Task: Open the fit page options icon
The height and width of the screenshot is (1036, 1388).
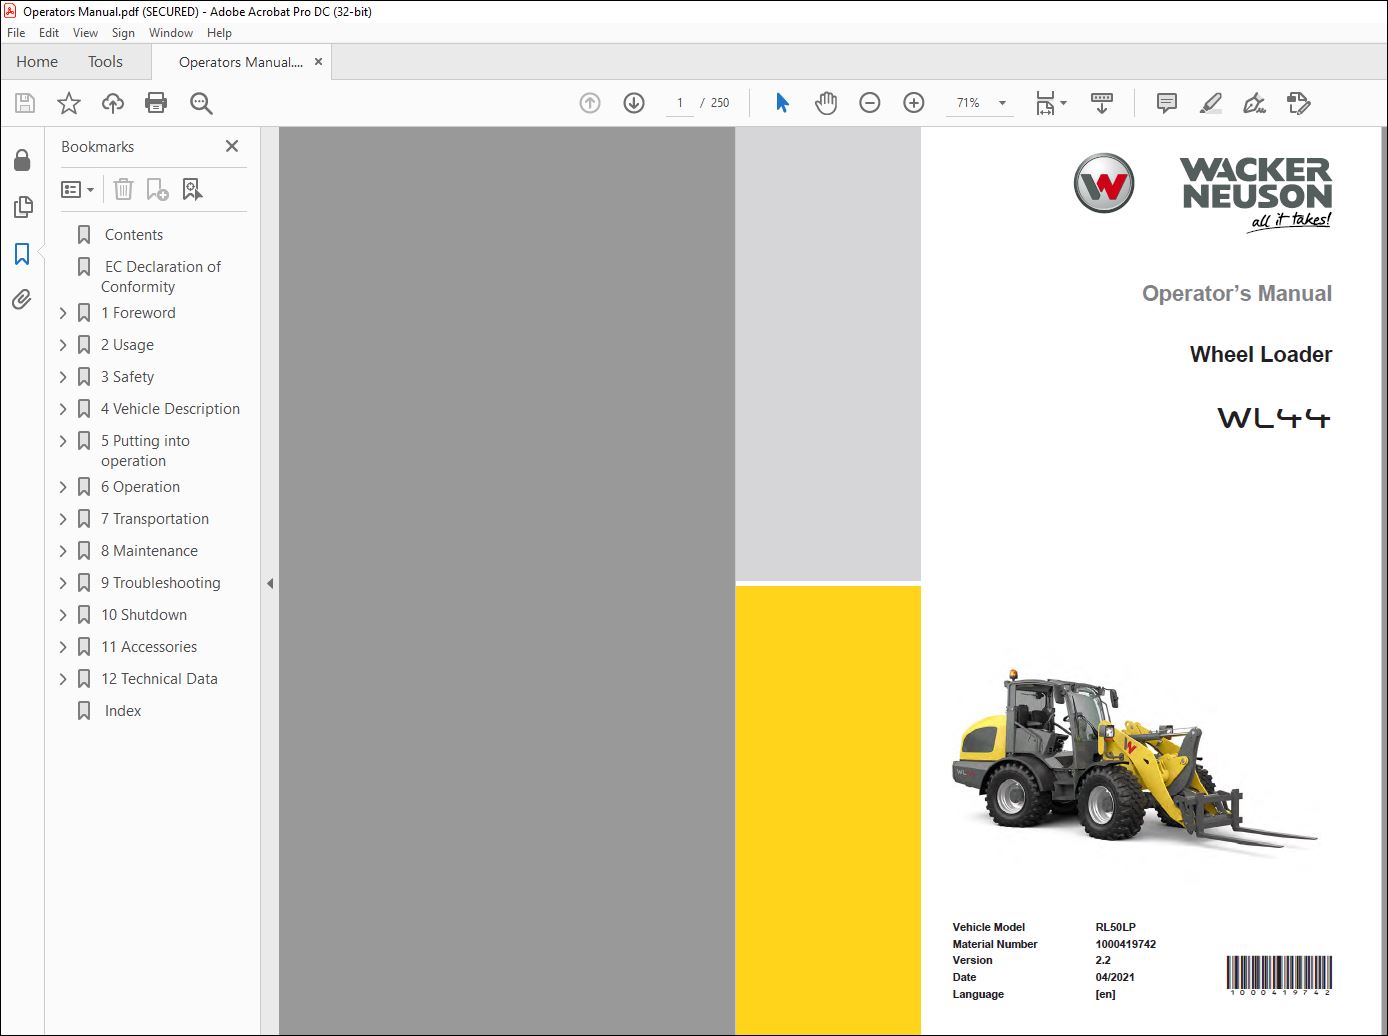Action: pos(1051,103)
